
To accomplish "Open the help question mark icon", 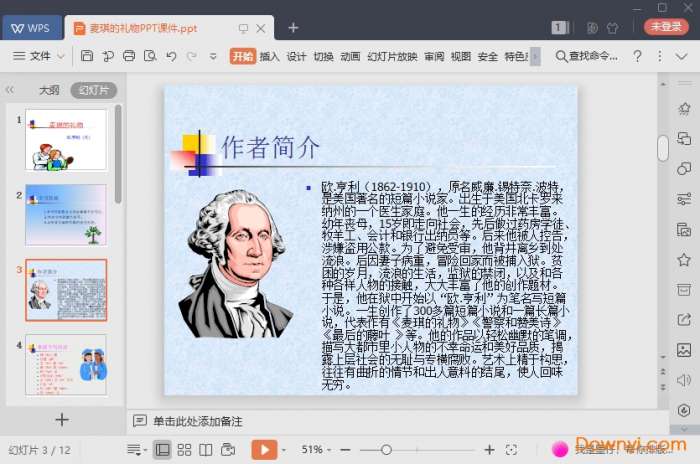I will [637, 56].
